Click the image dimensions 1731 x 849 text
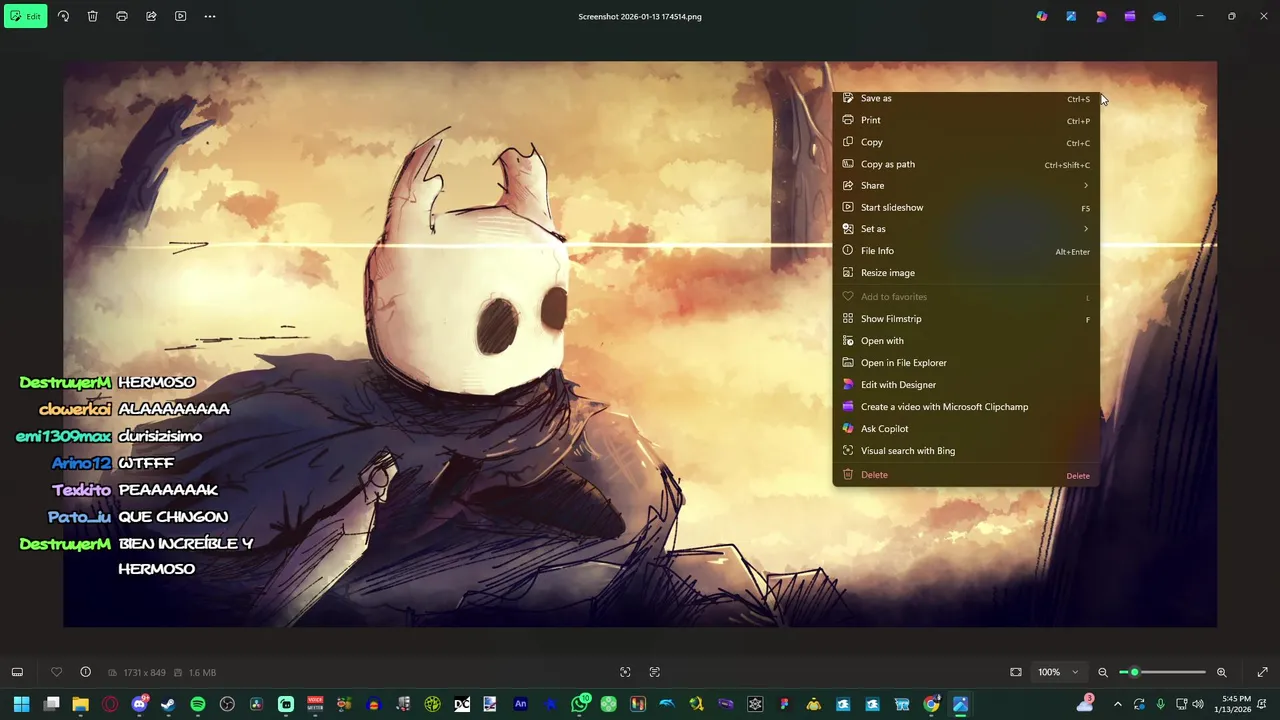 pos(143,673)
